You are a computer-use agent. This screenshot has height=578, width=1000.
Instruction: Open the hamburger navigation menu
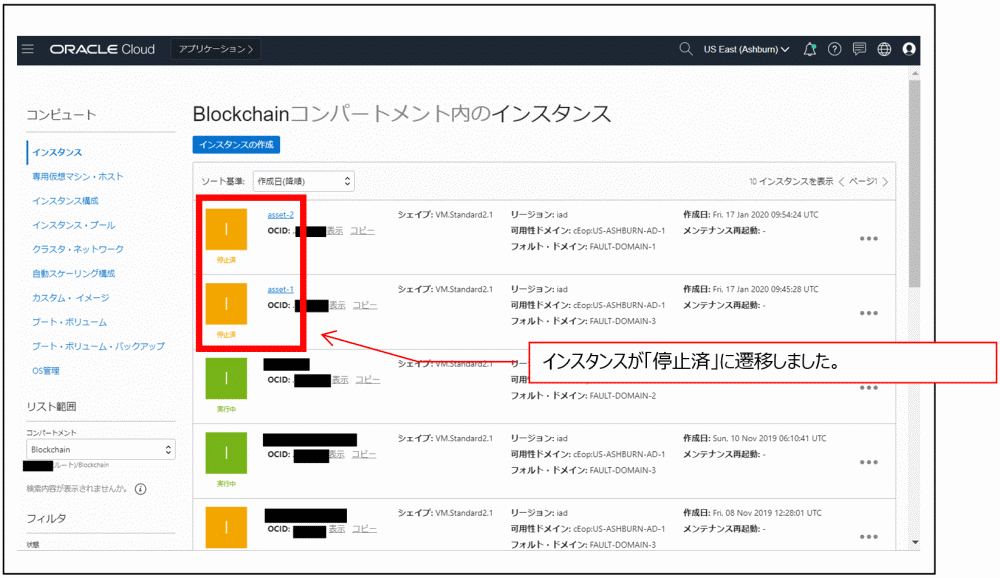point(27,49)
